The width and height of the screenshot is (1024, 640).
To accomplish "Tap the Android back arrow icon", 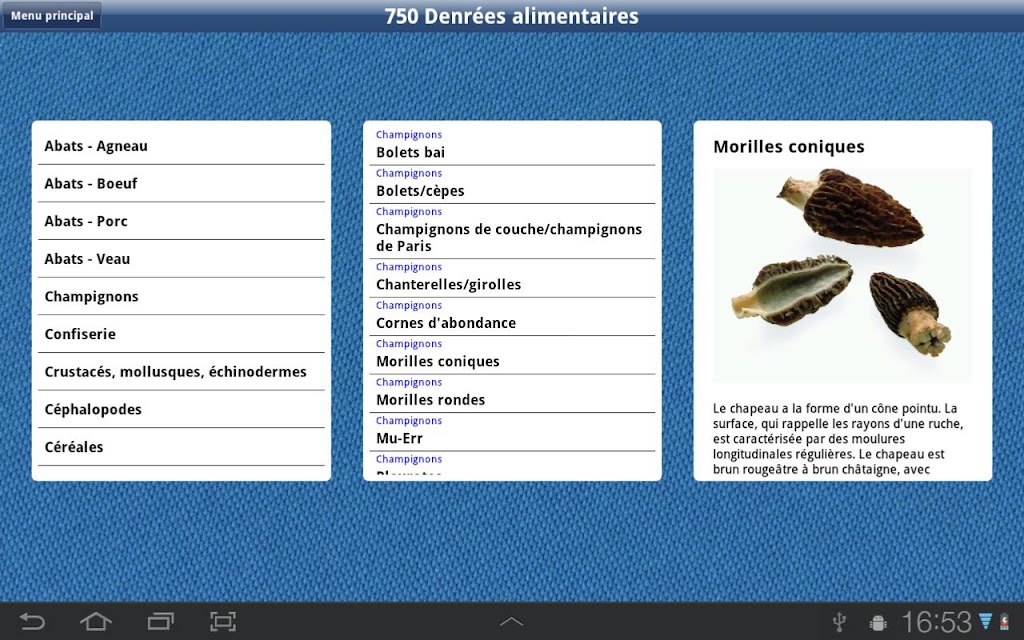I will point(32,621).
